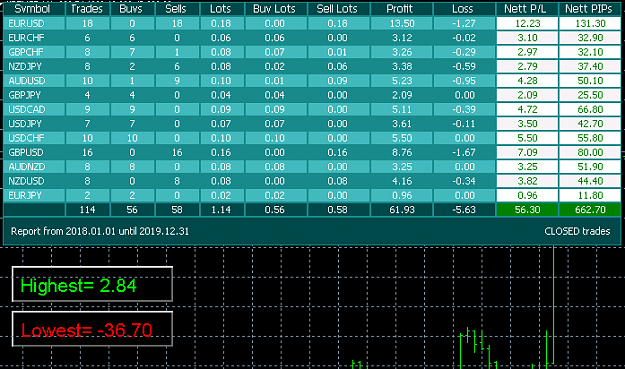Click NZDUSD Nett PIPs value 44.40
Viewport: 625px width, 369px height.
click(x=590, y=181)
